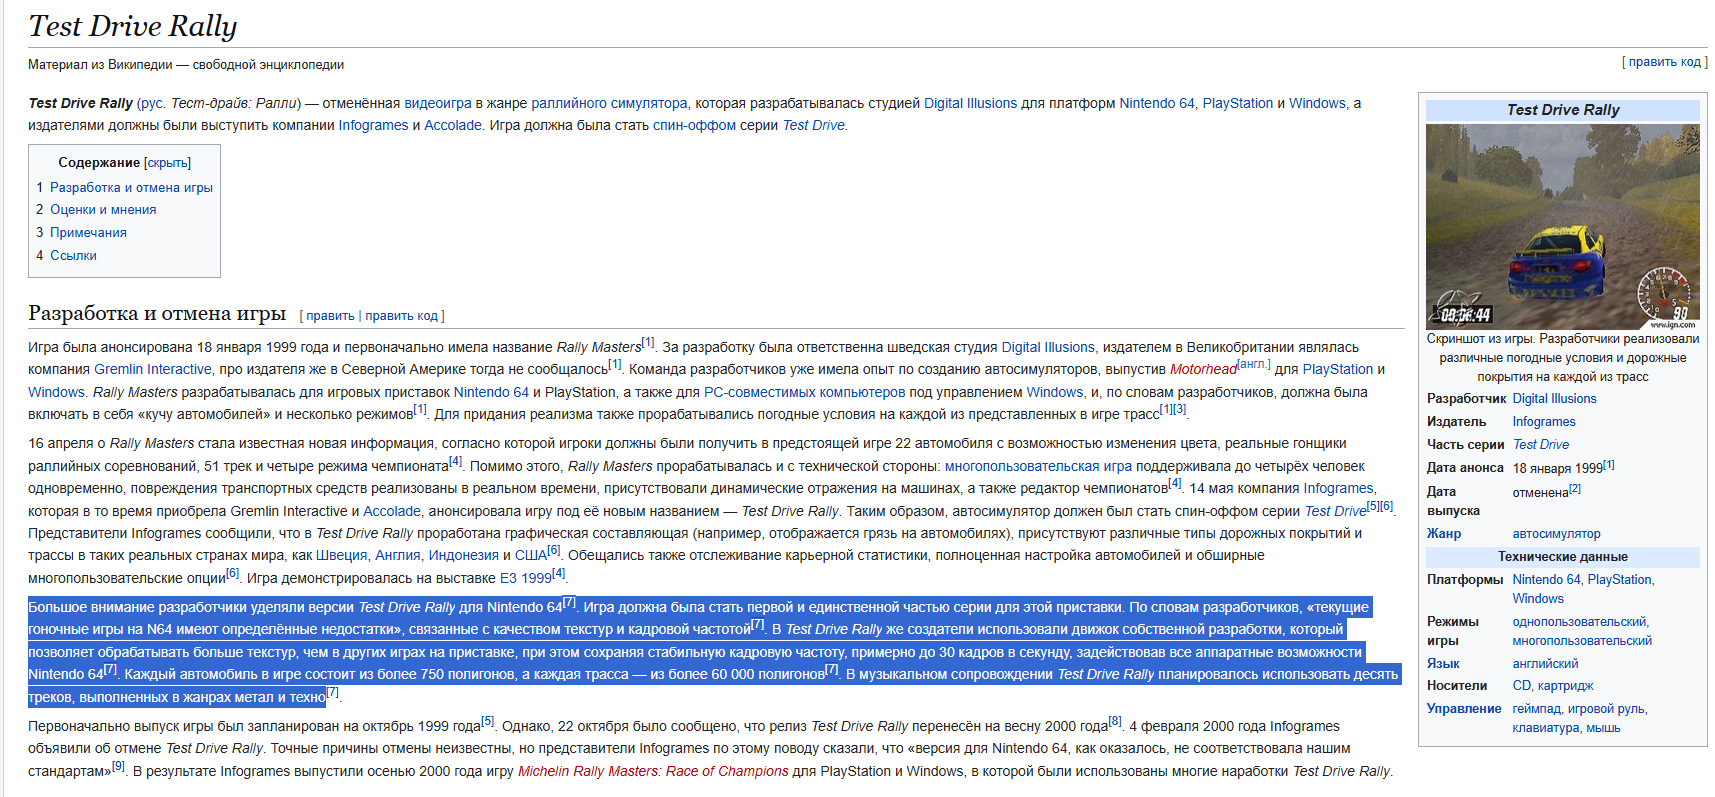Image resolution: width=1715 pixels, height=797 pixels.
Task: Open 'Test Drive' in infobox Часть серии row
Action: (x=1540, y=444)
